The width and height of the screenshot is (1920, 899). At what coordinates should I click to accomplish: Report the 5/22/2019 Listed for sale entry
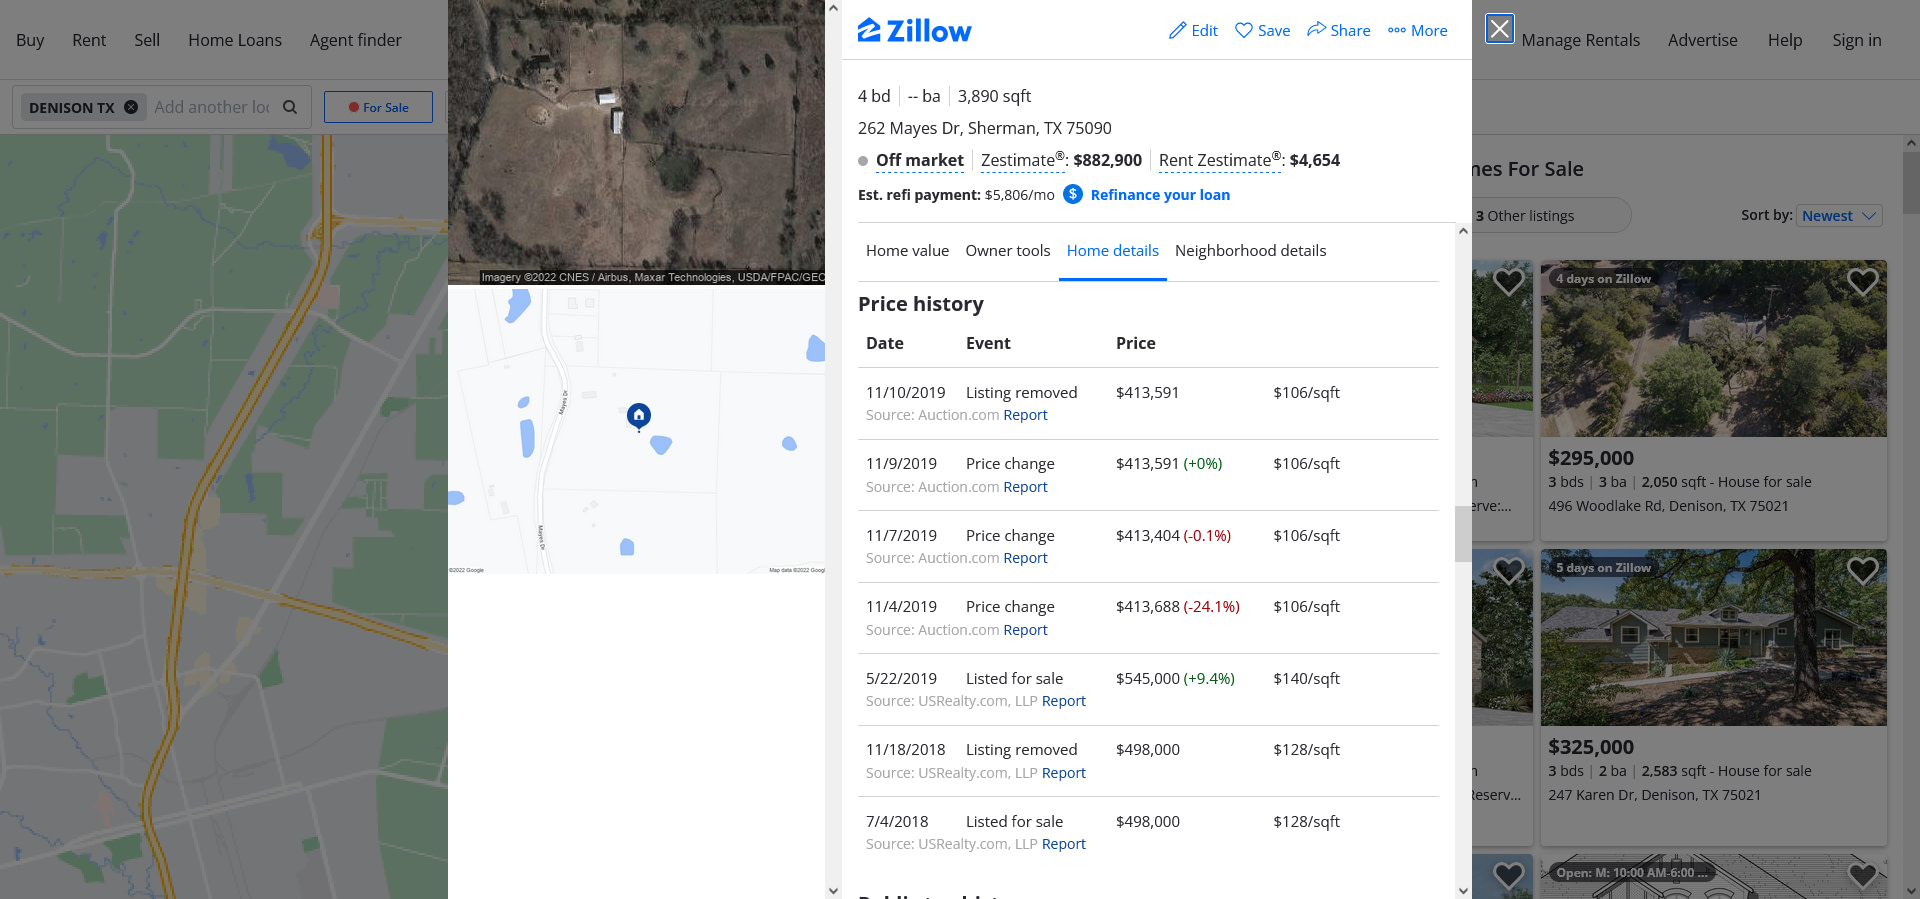click(1063, 701)
